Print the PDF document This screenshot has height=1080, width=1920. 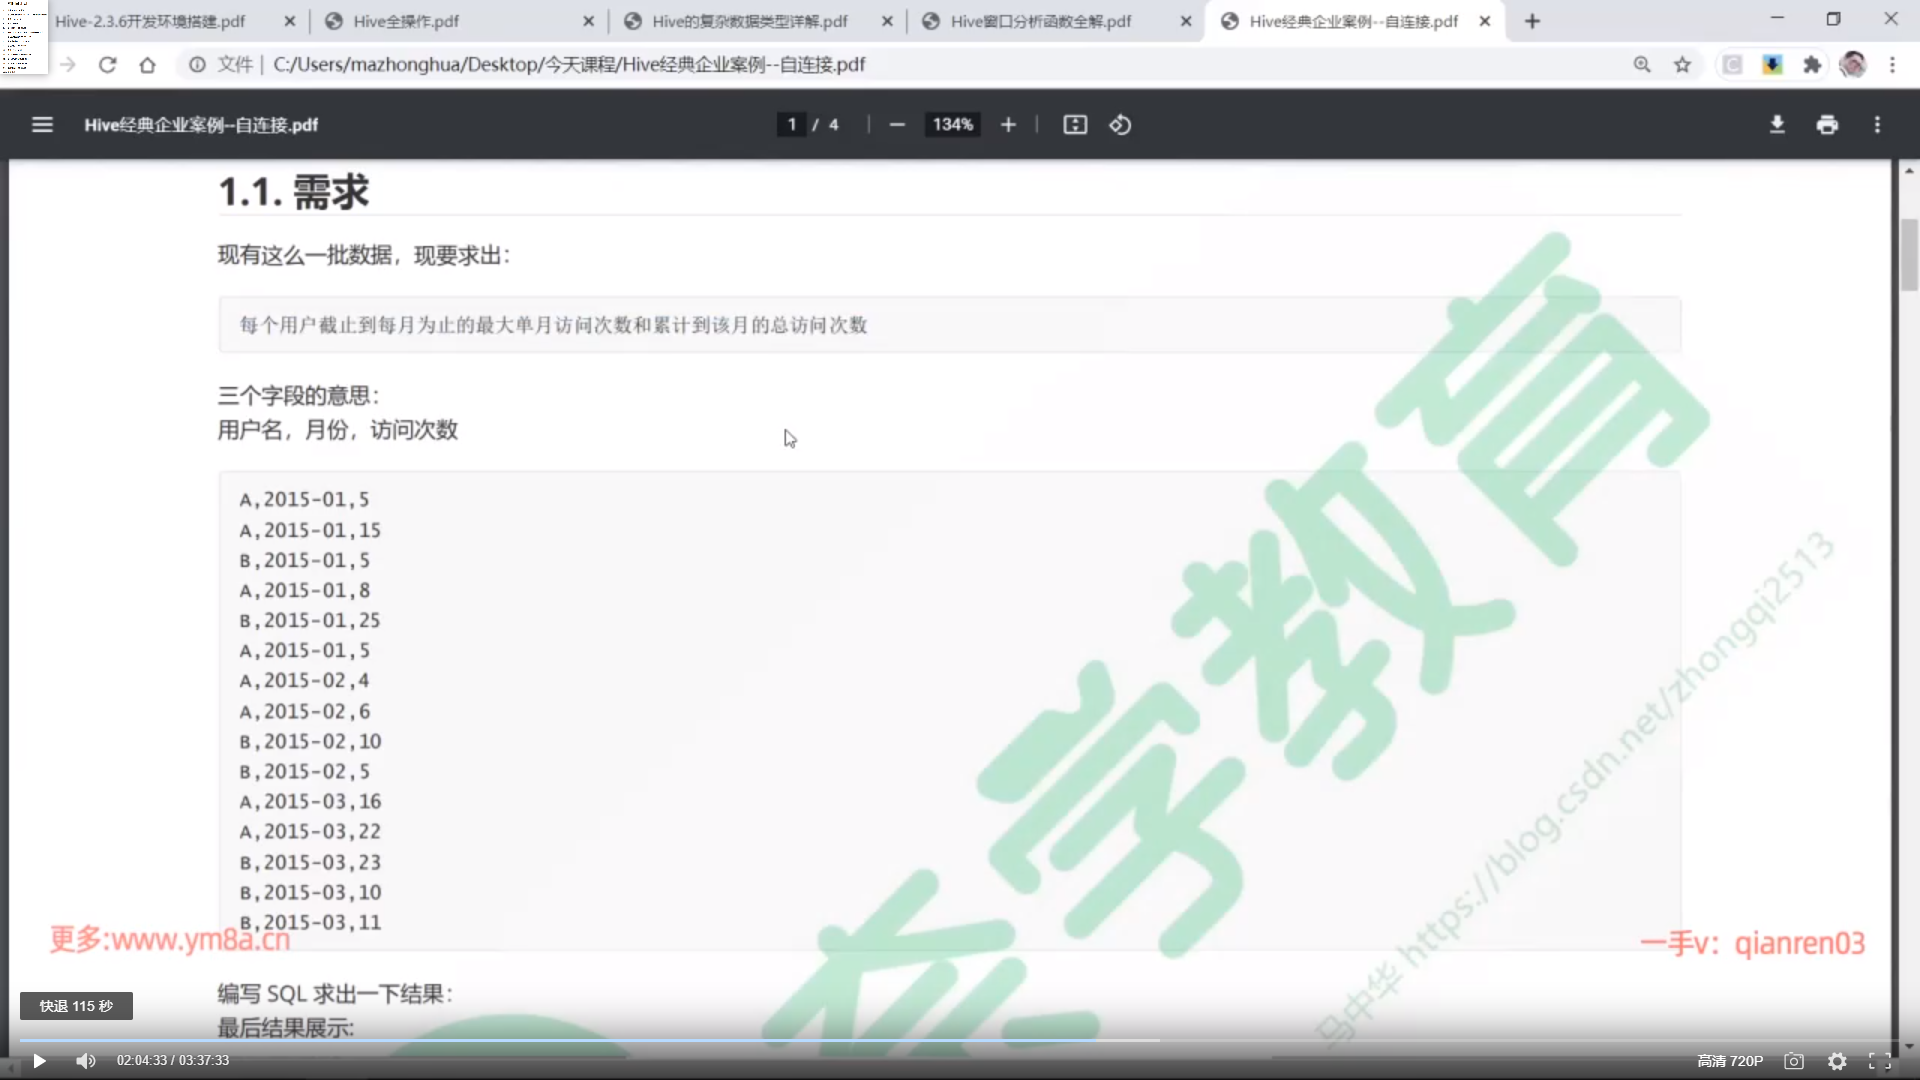(x=1827, y=125)
